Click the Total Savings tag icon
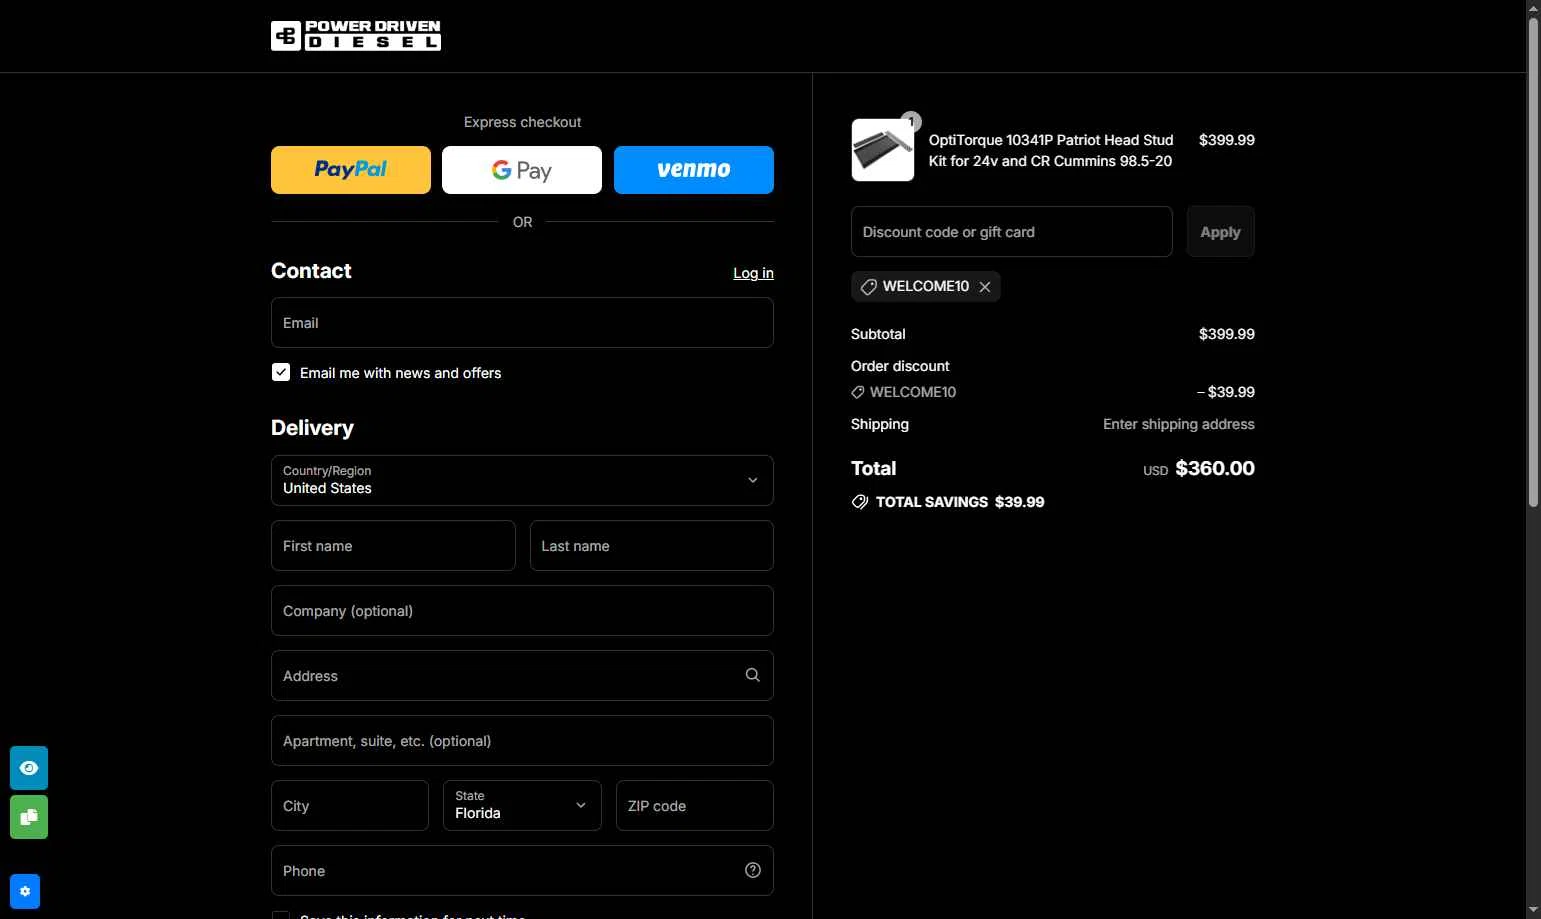Image resolution: width=1541 pixels, height=919 pixels. [860, 502]
